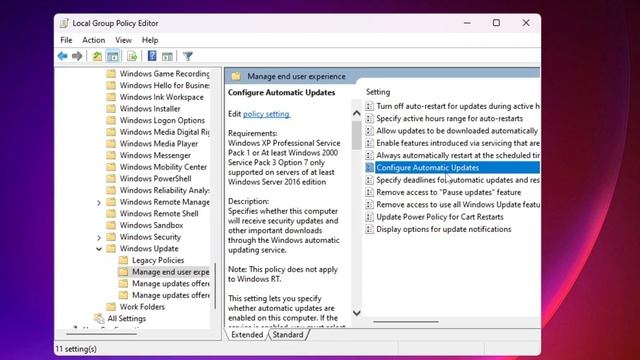Image resolution: width=640 pixels, height=360 pixels.
Task: Click policy icon beside Turn off auto-restart
Action: tap(369, 106)
